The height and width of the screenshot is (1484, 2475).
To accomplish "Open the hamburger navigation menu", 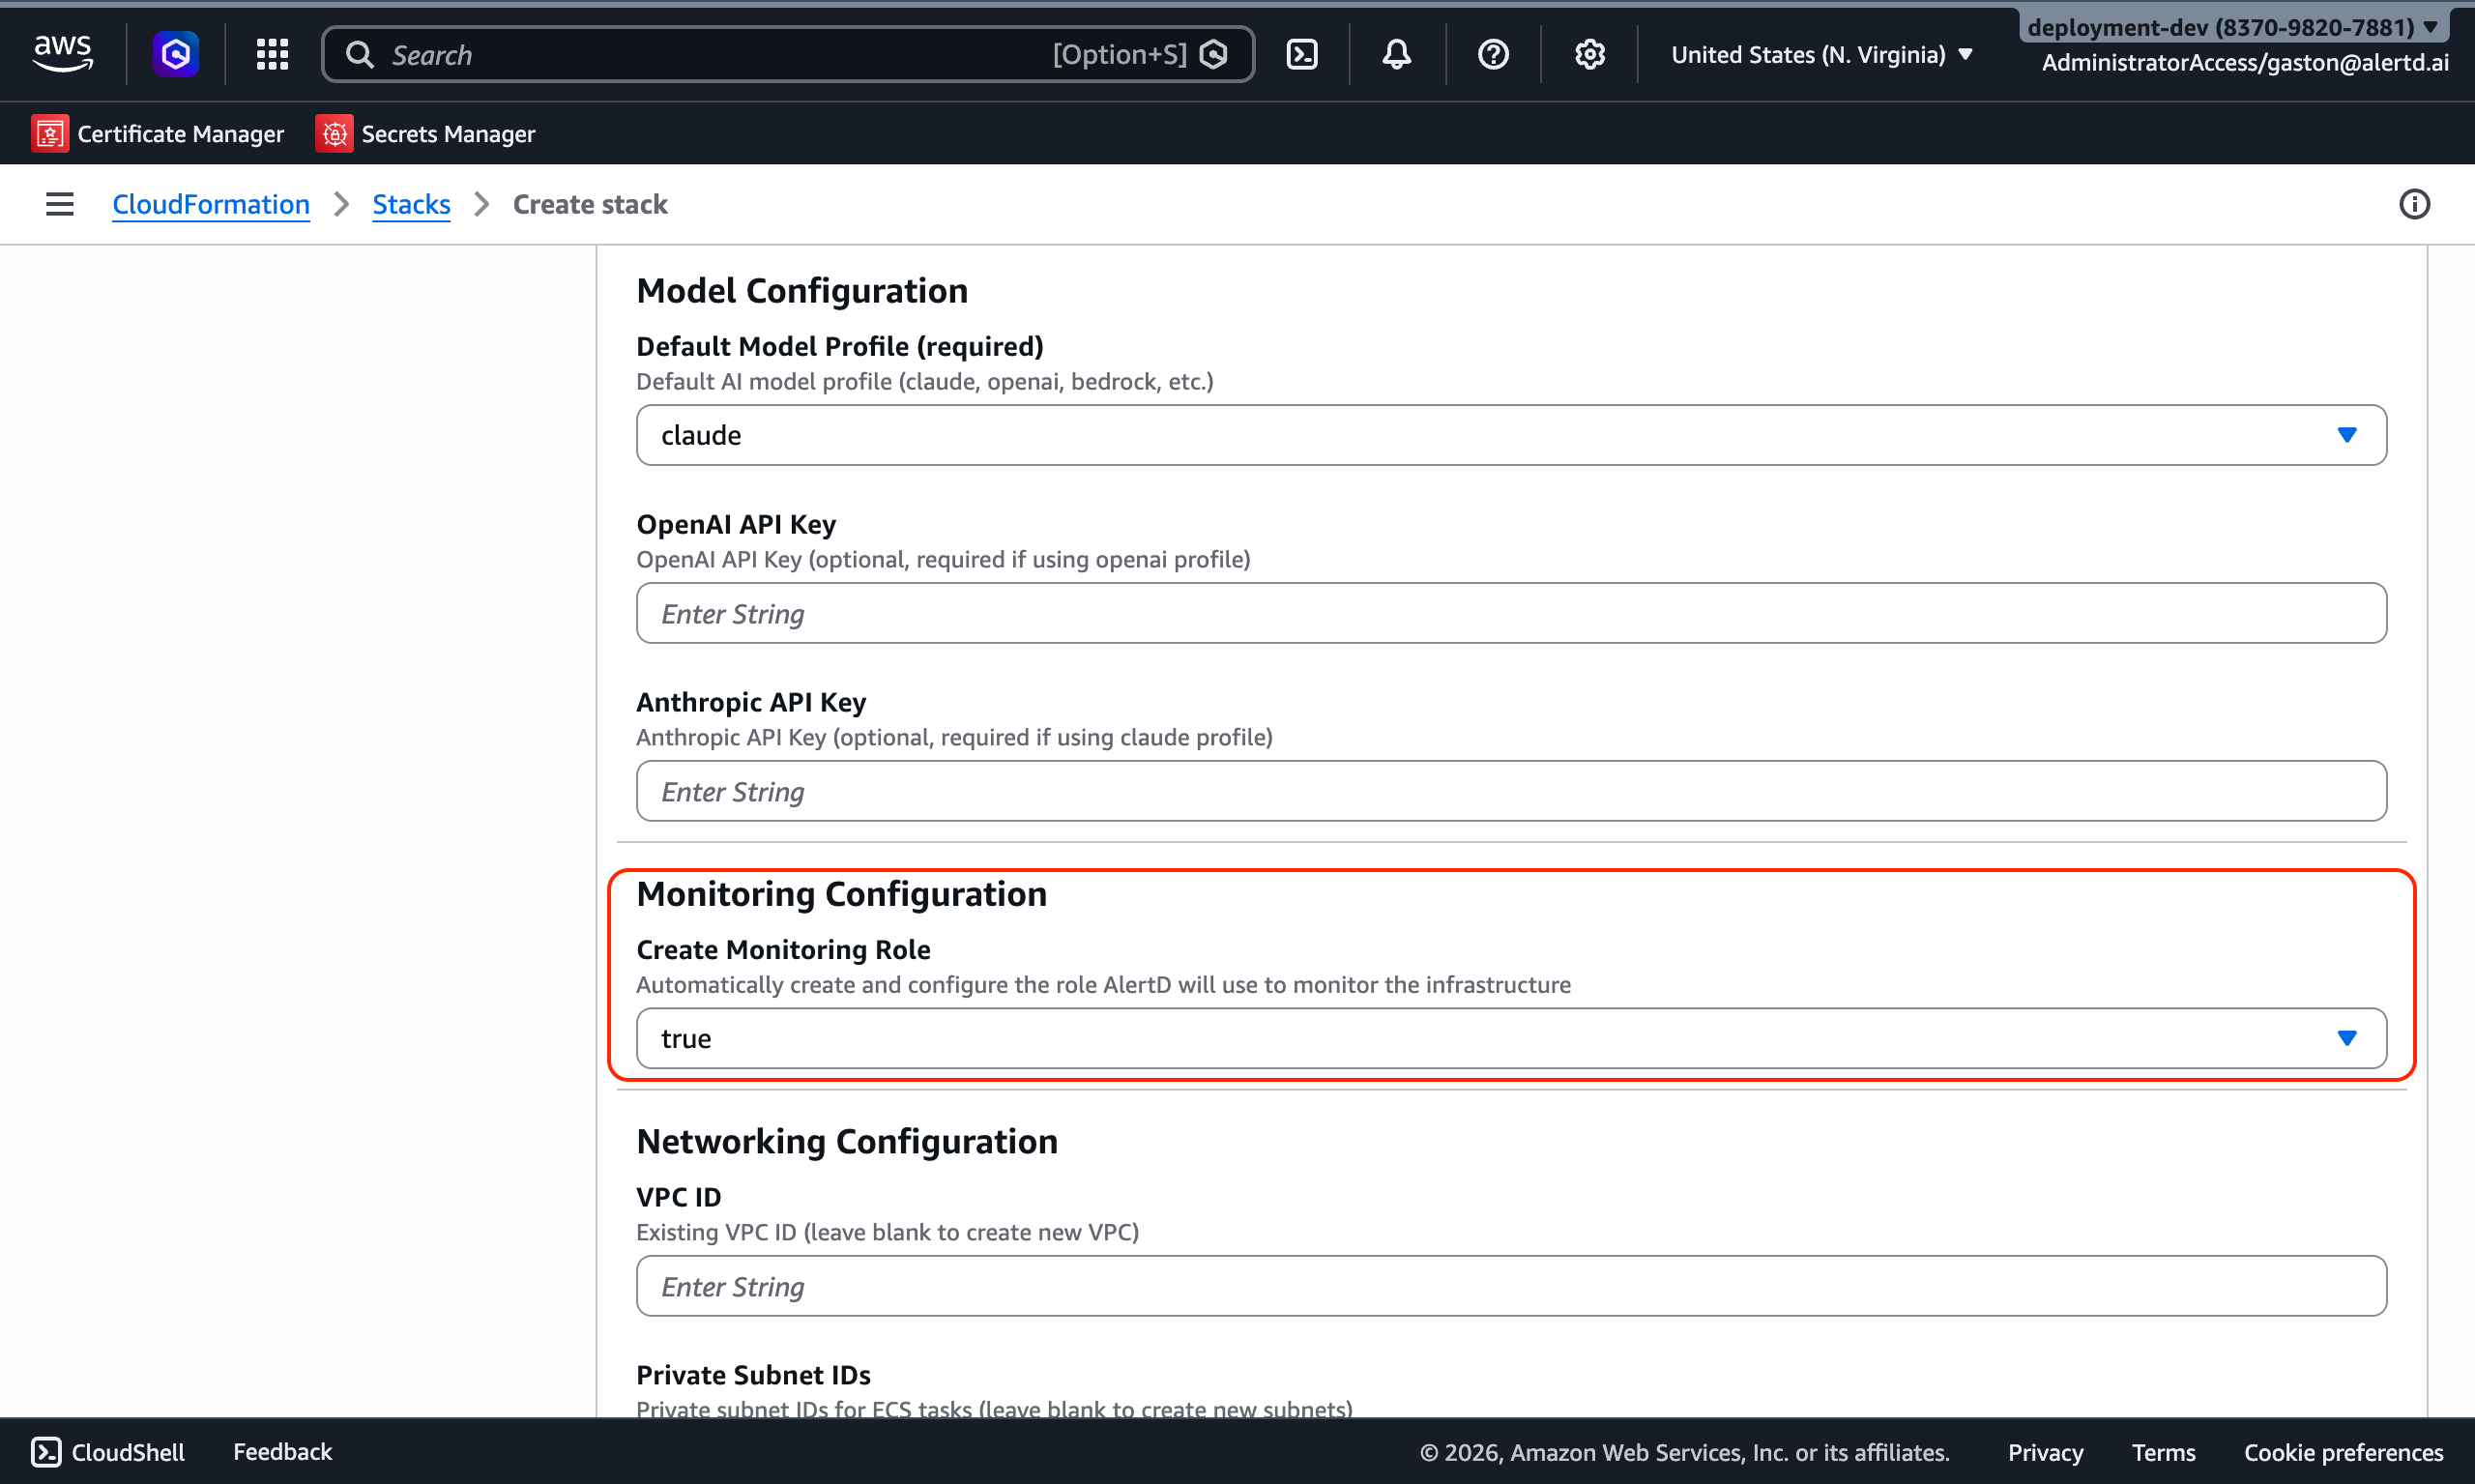I will click(x=60, y=204).
